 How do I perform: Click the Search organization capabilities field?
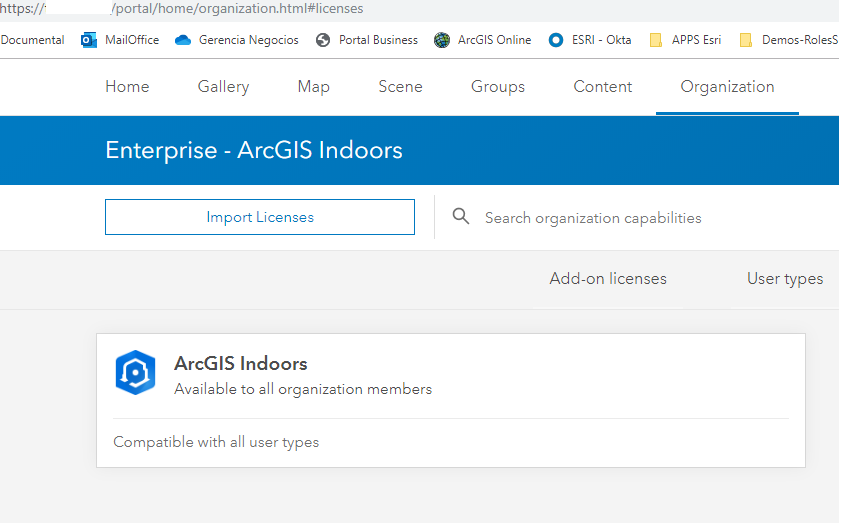(593, 218)
